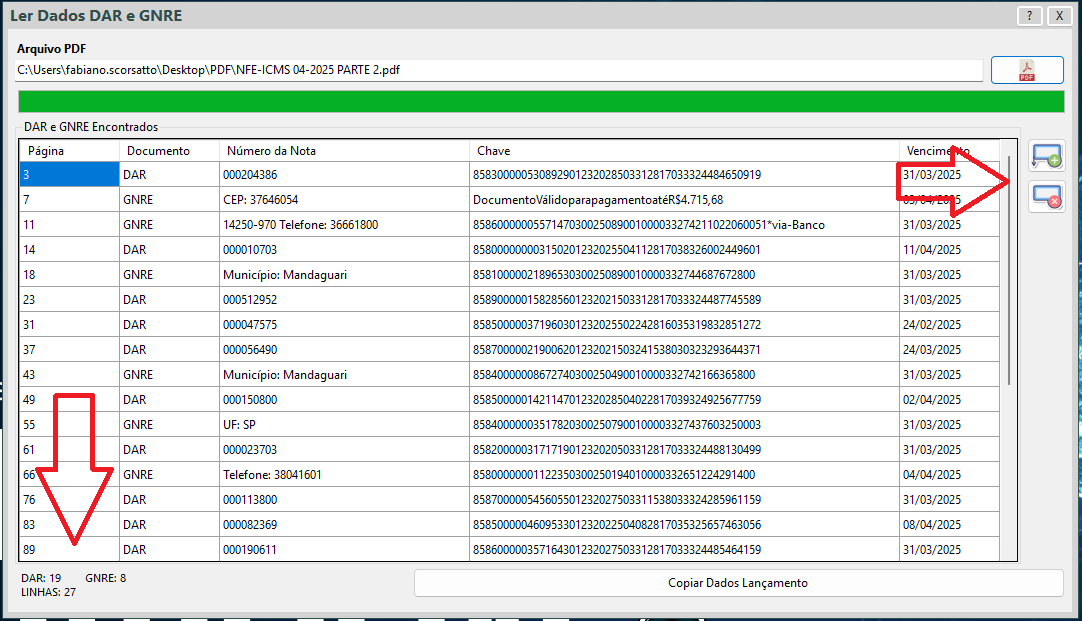The image size is (1082, 621).
Task: Select the Número da Nota column header
Action: 344,151
